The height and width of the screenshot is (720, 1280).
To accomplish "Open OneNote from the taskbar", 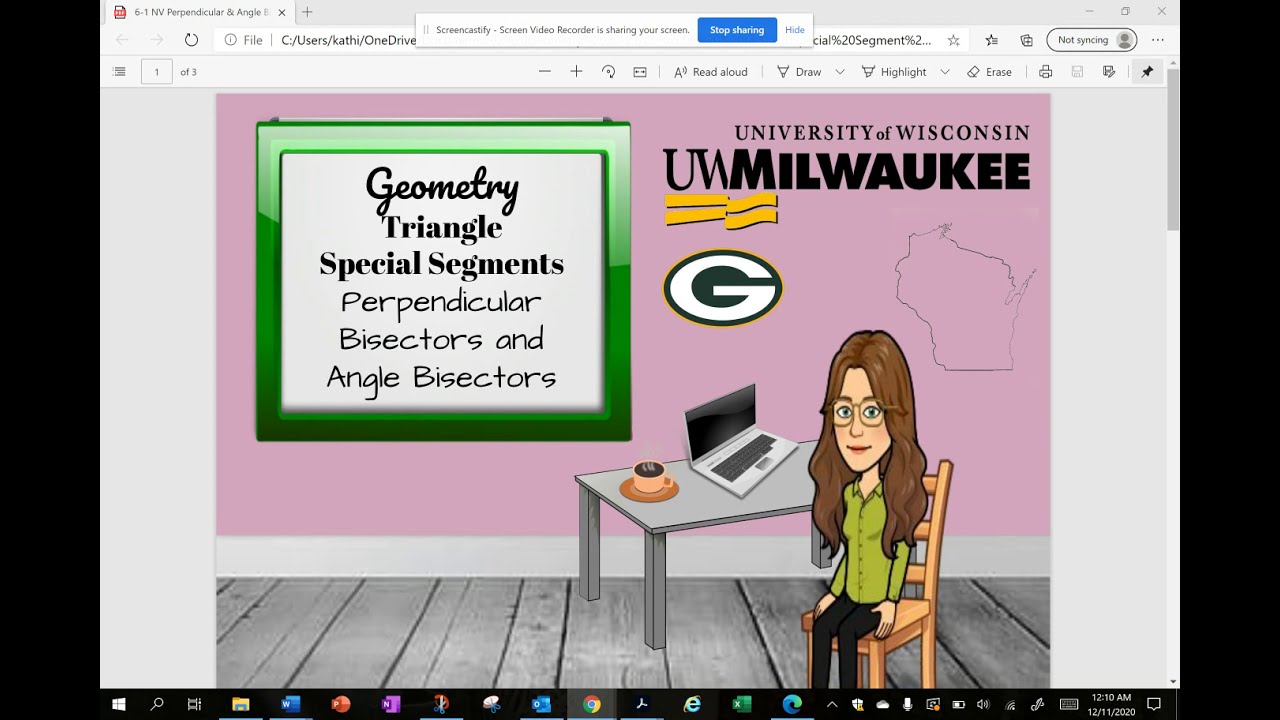I will coord(390,704).
